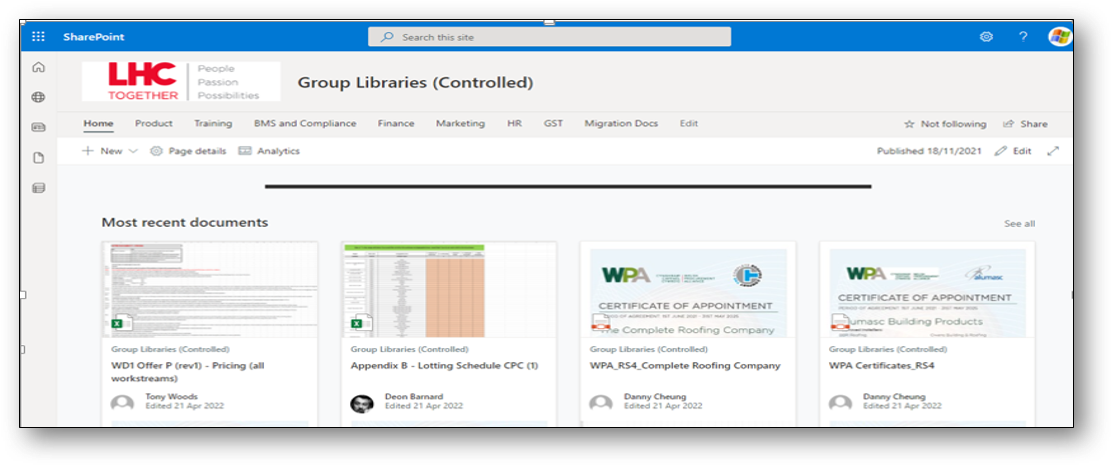Toggle Not following star for this site
1112x466 pixels.
944,124
